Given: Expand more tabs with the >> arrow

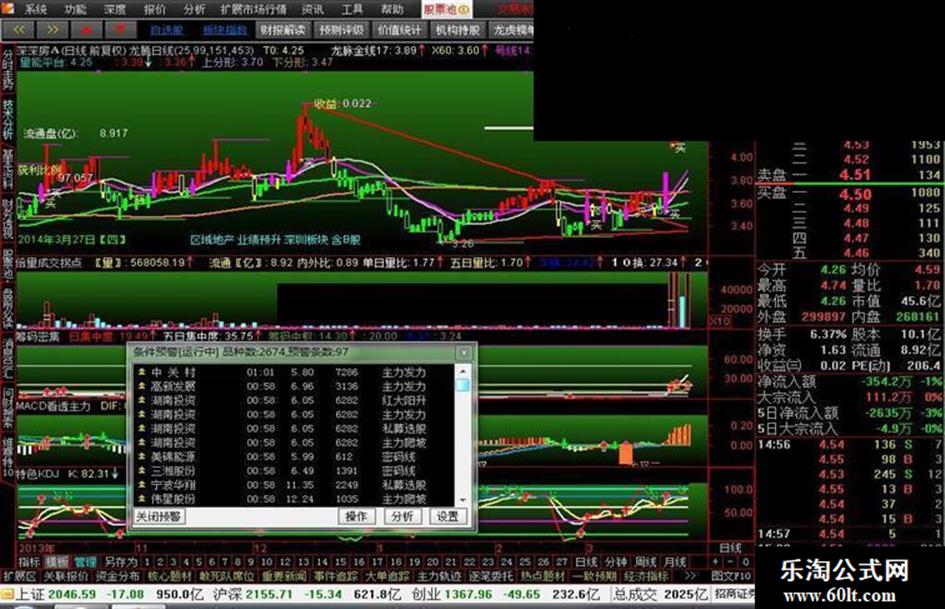Looking at the screenshot, I should coord(691,576).
